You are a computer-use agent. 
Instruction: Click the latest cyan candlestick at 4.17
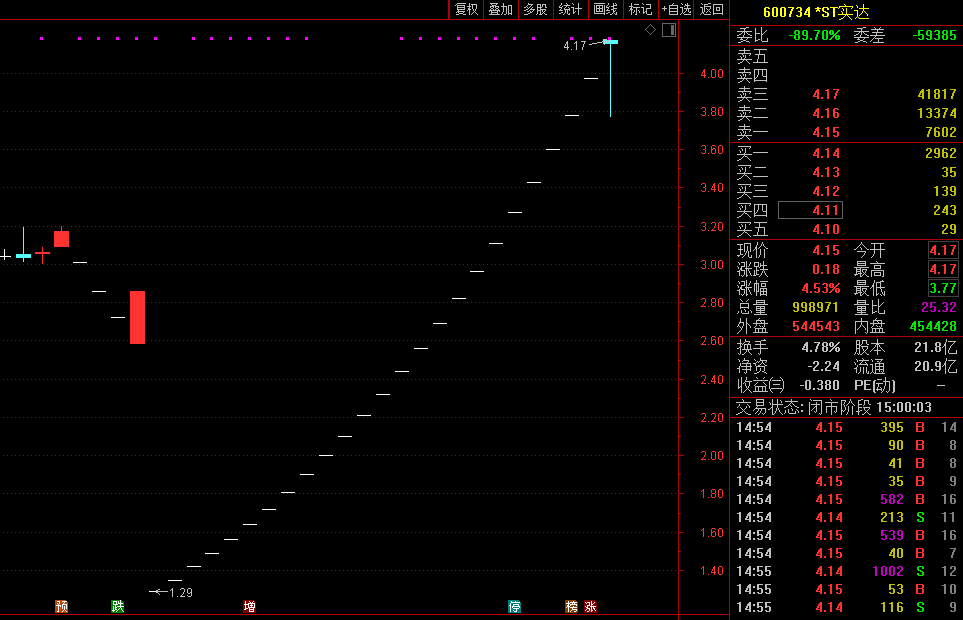tap(610, 42)
